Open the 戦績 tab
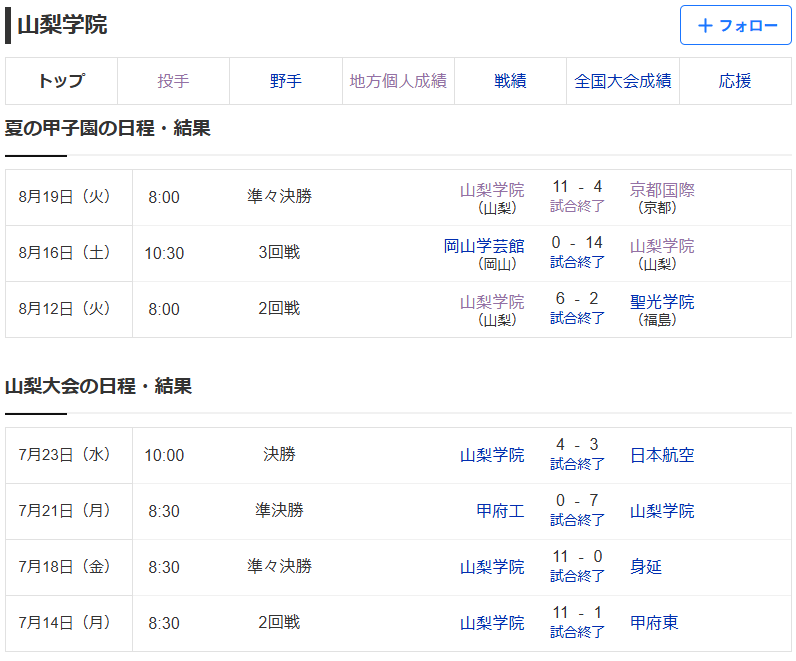 coord(510,81)
